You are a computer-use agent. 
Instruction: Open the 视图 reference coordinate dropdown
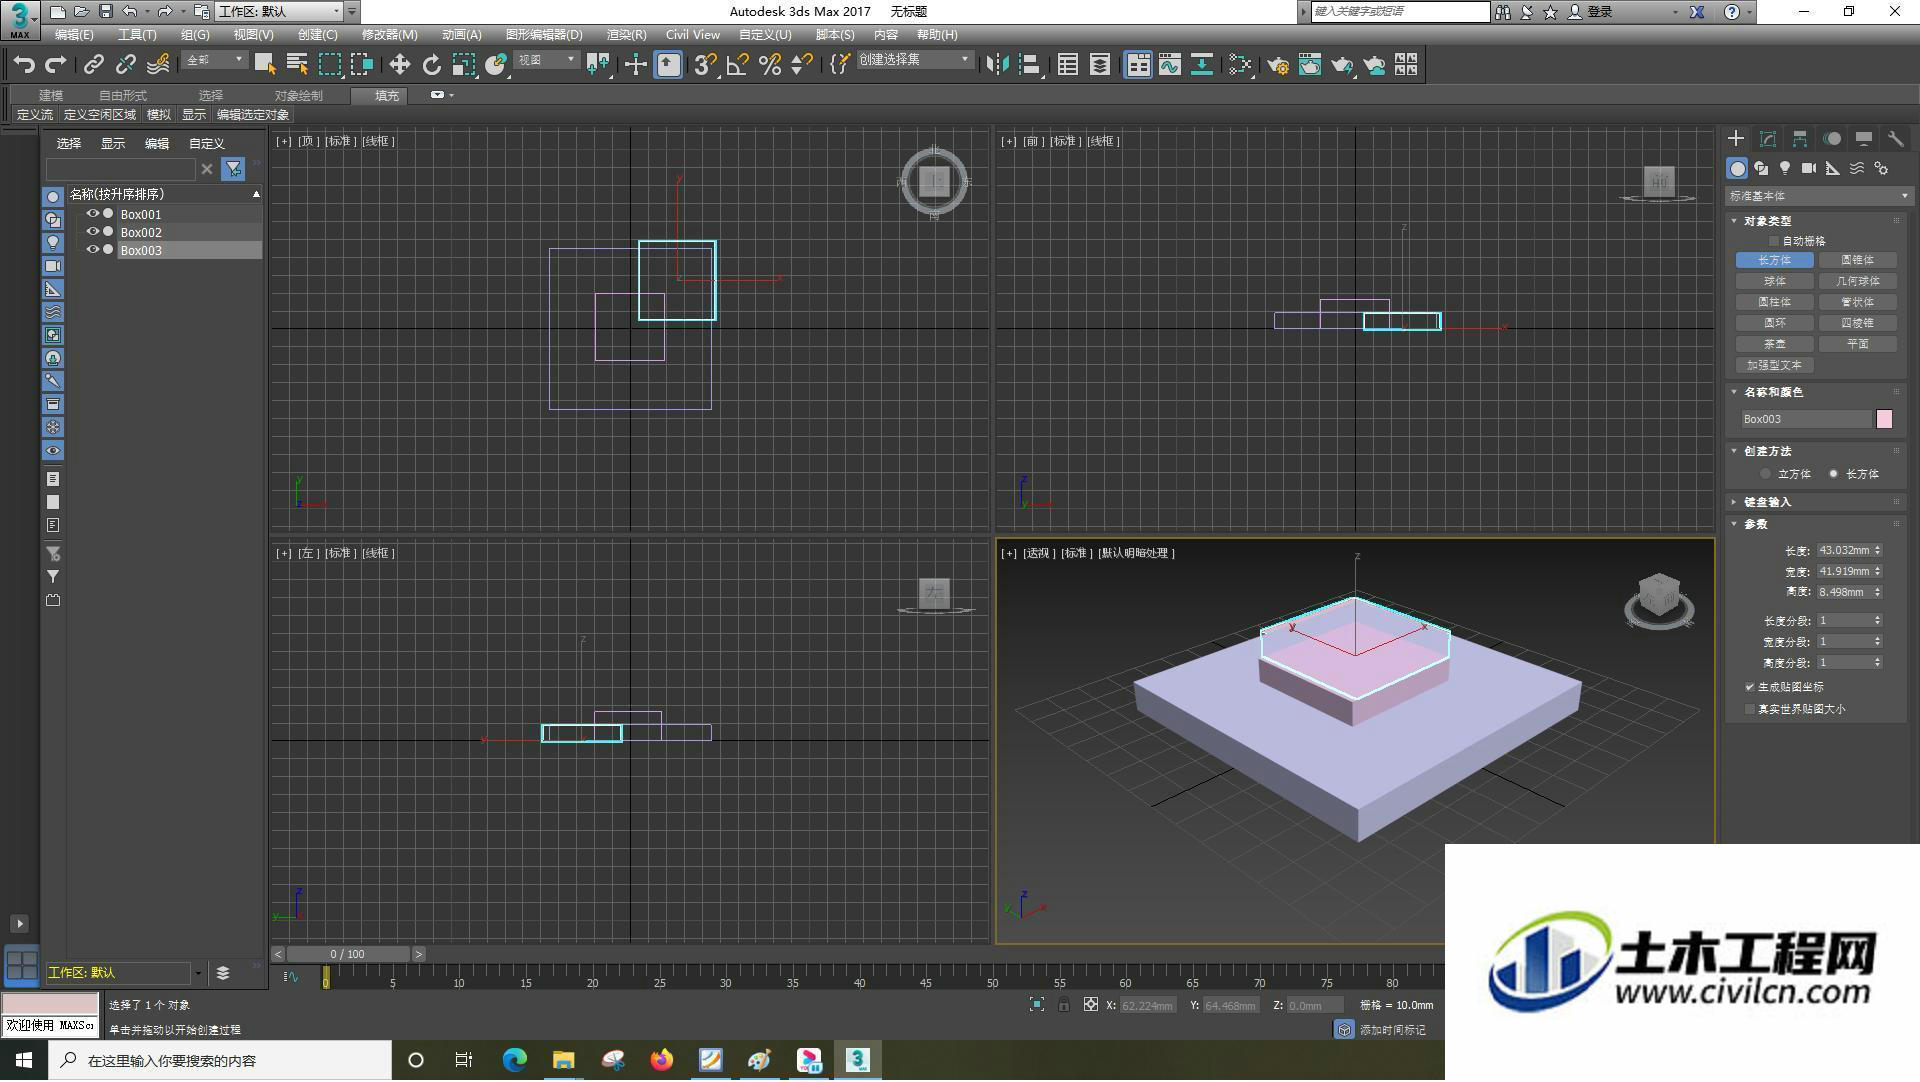(x=547, y=60)
